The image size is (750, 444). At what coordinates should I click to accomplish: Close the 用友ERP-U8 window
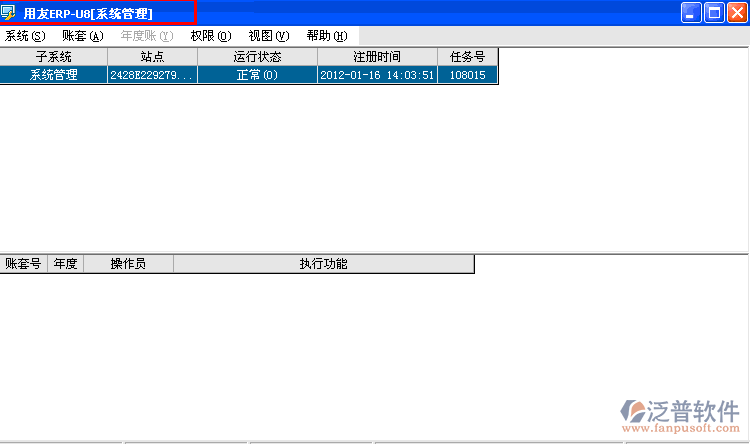737,13
